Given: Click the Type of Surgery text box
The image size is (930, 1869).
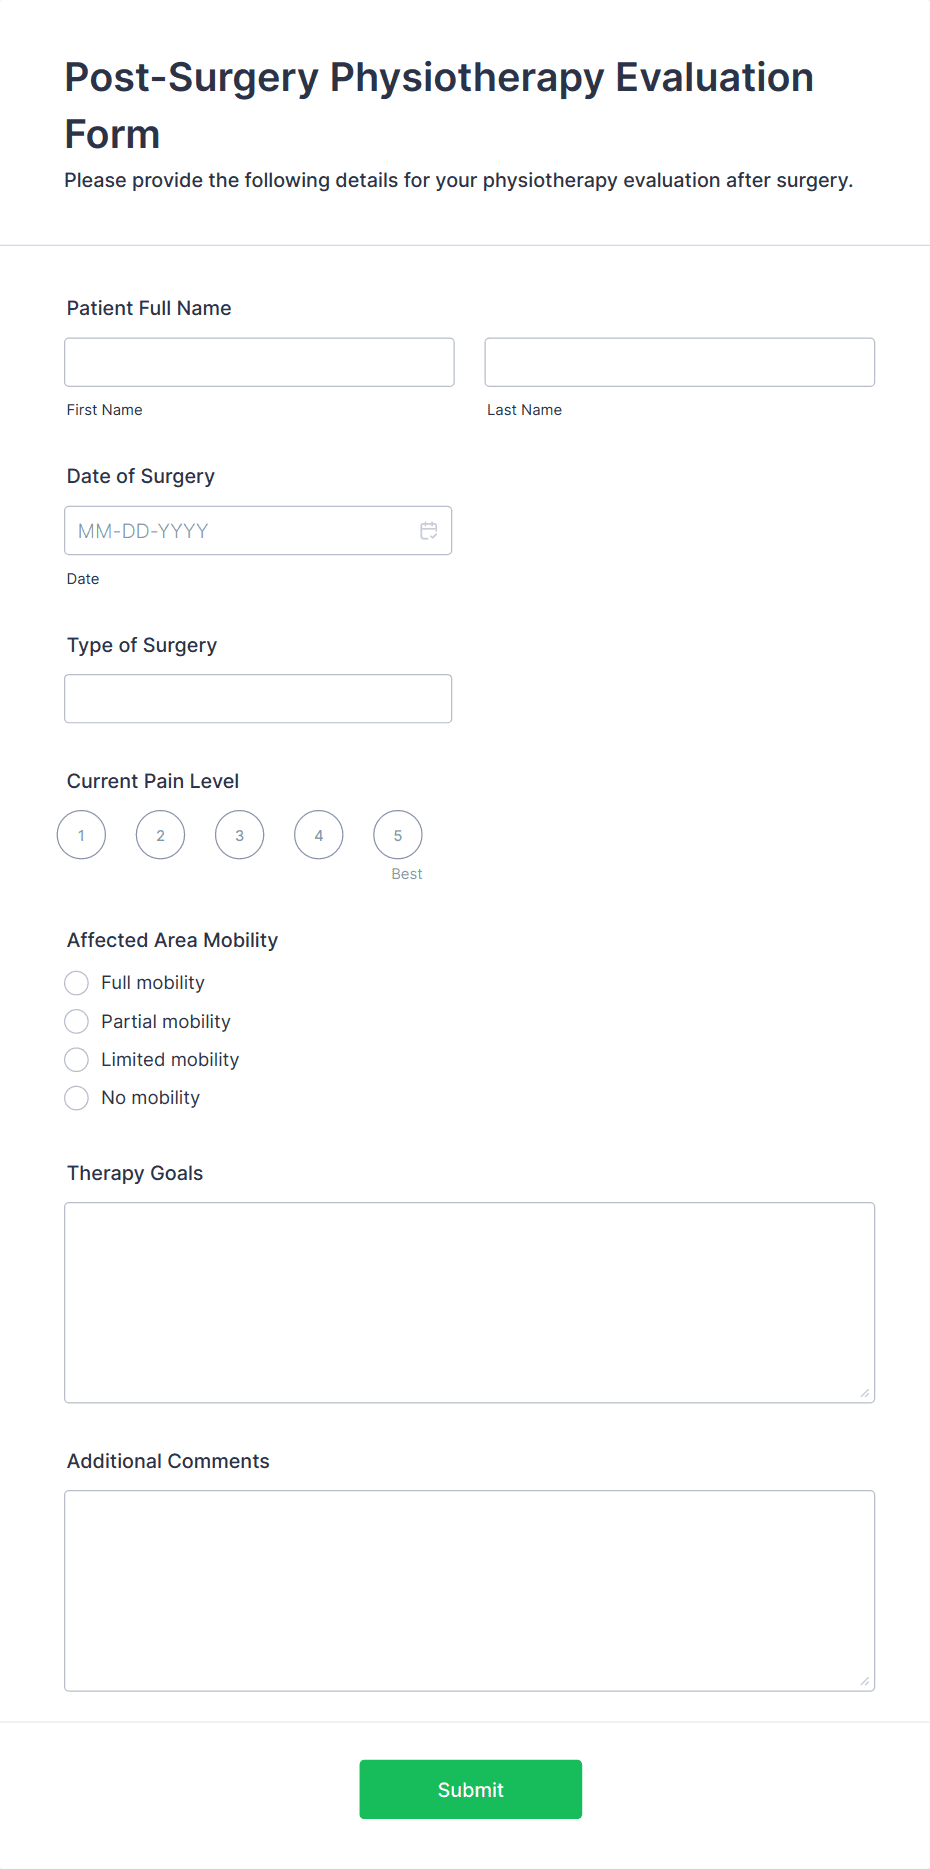Looking at the screenshot, I should point(258,699).
